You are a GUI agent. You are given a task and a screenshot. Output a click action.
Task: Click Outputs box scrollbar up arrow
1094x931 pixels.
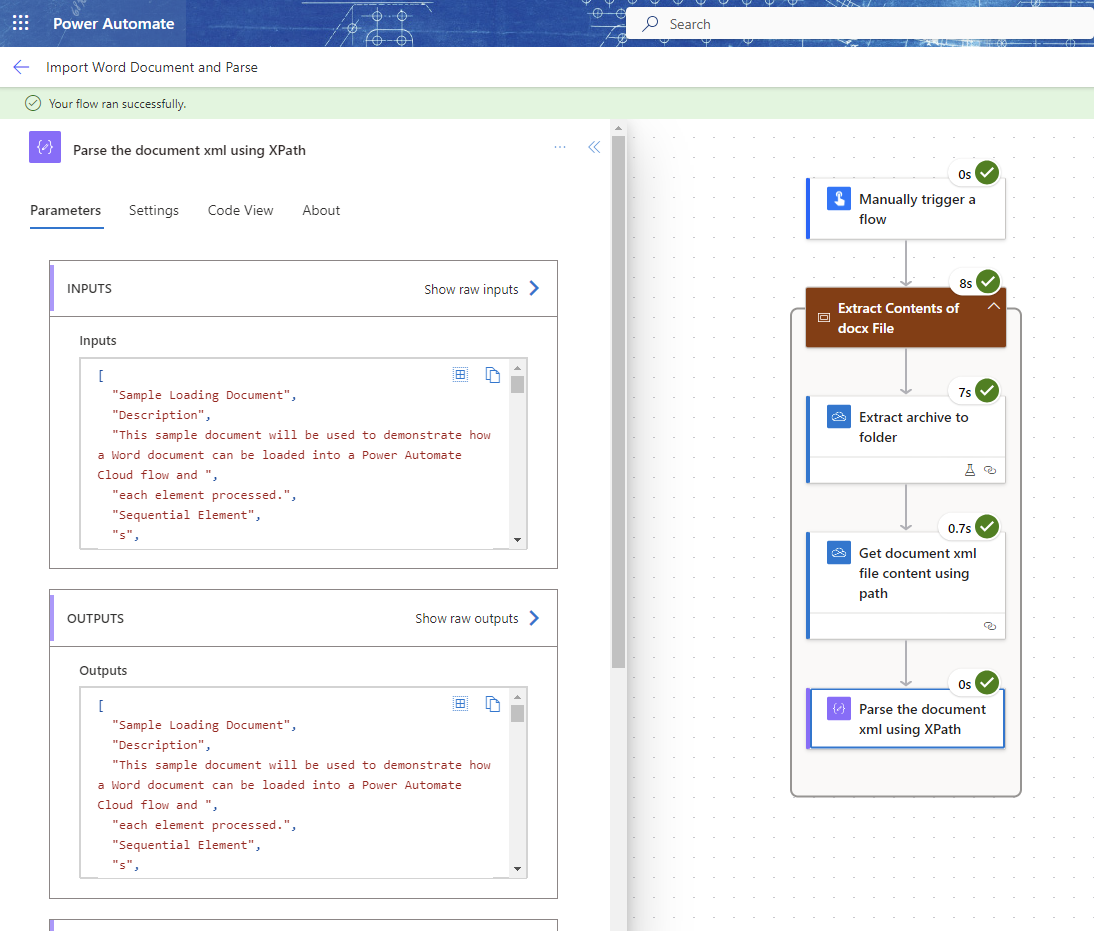click(517, 697)
